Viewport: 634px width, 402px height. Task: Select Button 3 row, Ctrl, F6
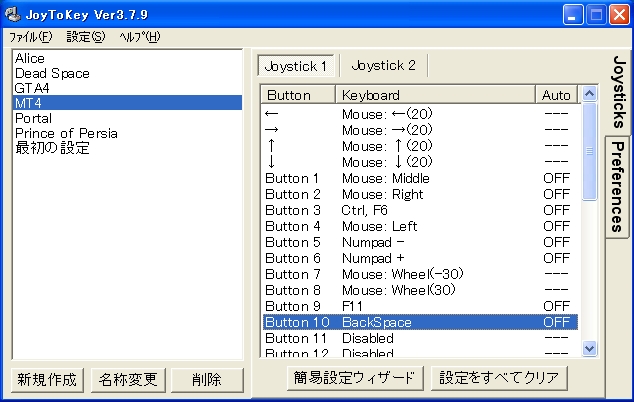(x=420, y=210)
